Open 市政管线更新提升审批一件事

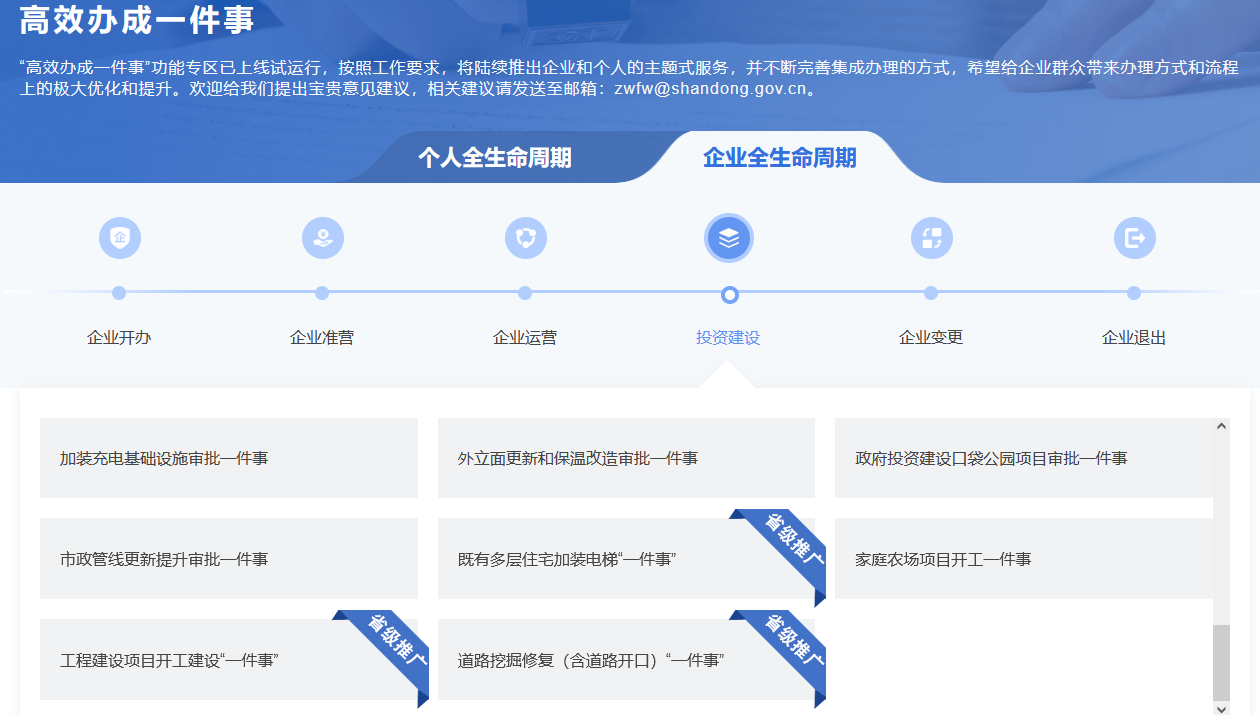coord(228,558)
